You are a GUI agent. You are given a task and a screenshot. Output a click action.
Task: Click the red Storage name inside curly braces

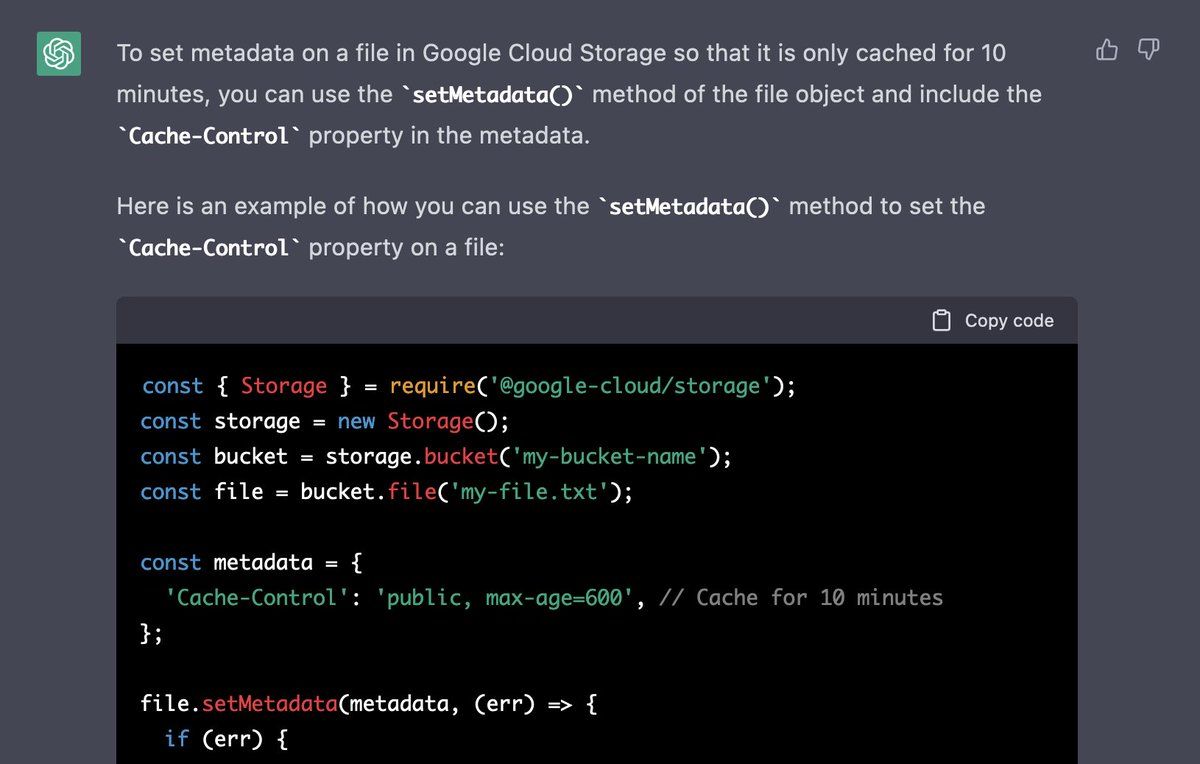[x=284, y=386]
